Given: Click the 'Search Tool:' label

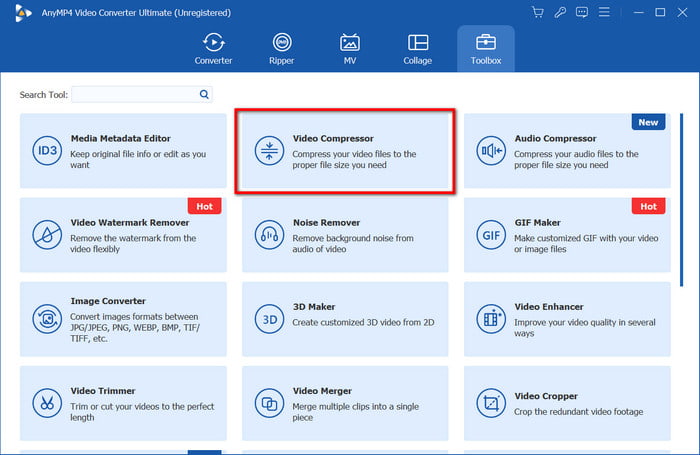Looking at the screenshot, I should click(x=44, y=95).
